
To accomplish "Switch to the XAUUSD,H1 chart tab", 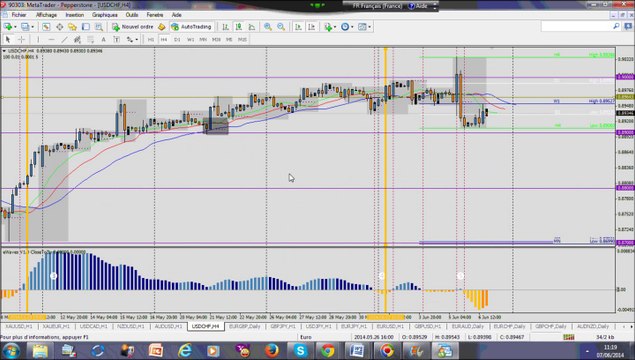I will (19, 326).
